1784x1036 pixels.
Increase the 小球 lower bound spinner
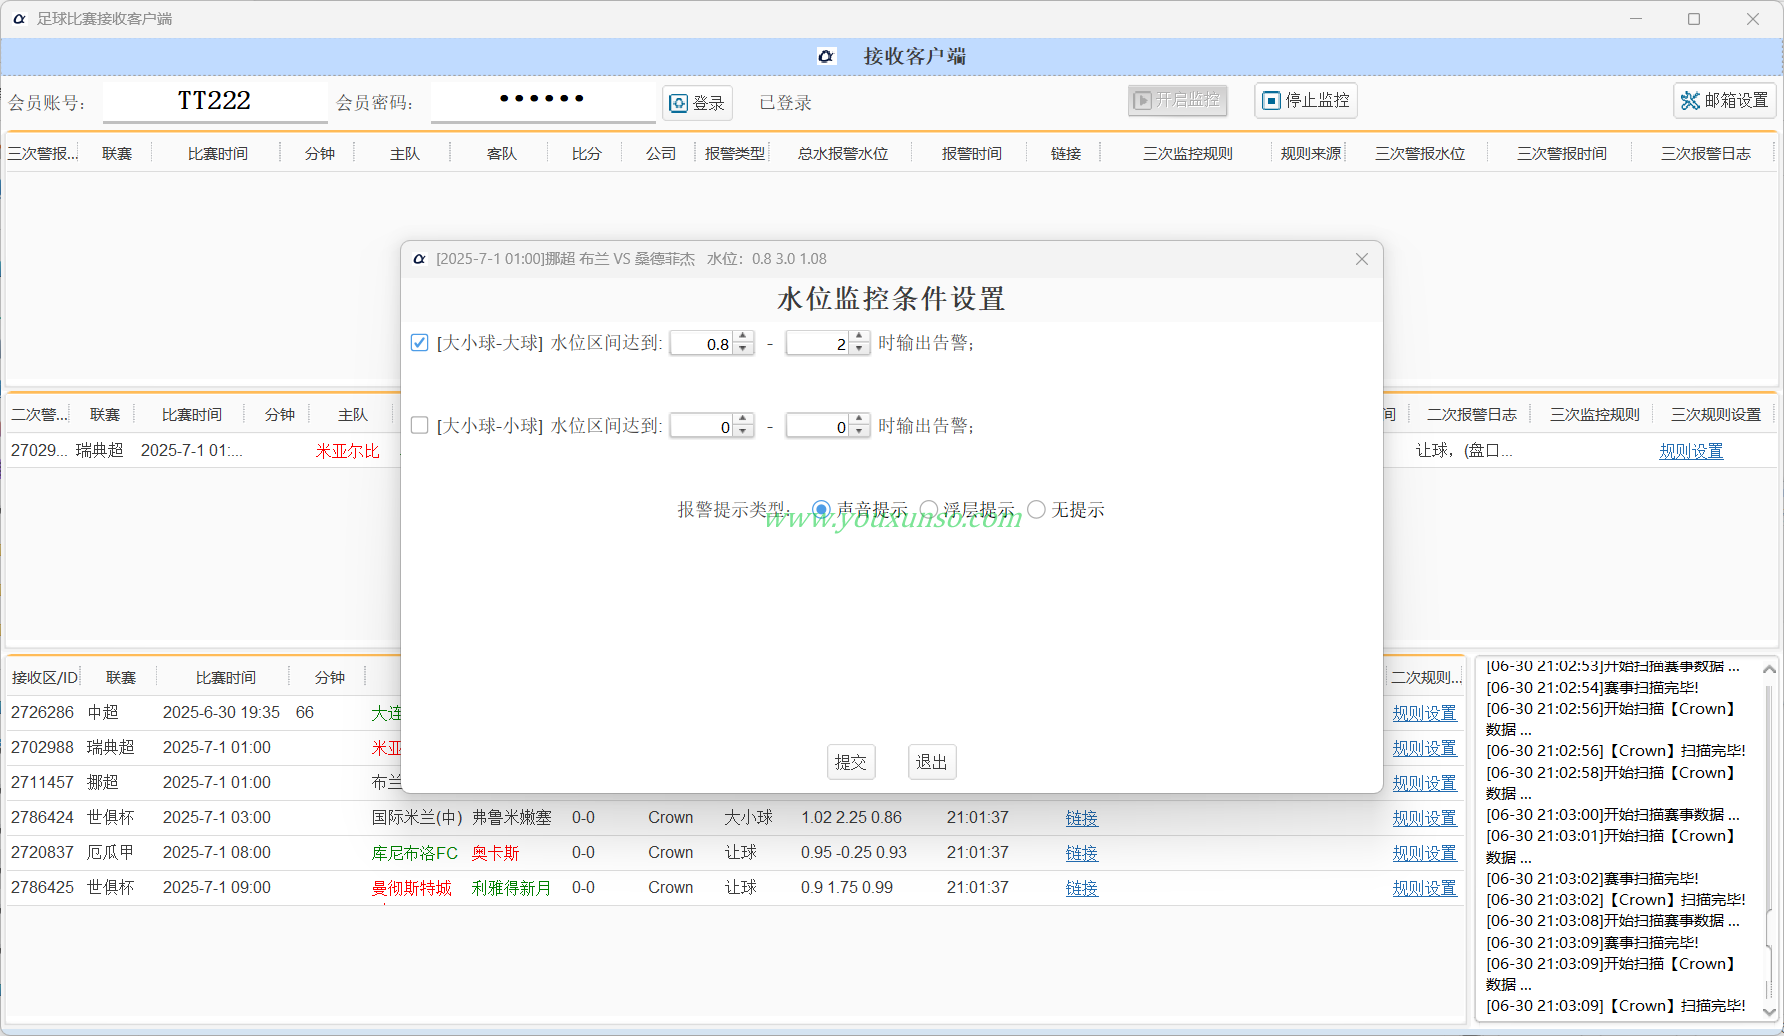[743, 420]
